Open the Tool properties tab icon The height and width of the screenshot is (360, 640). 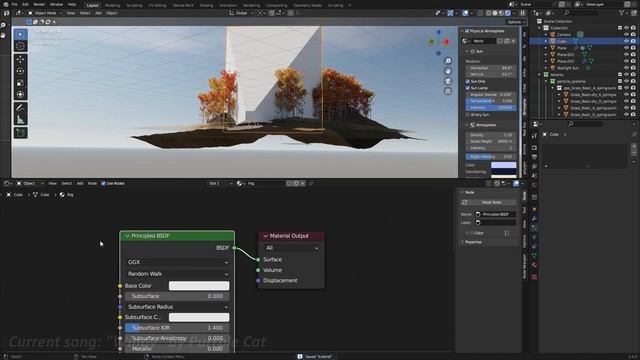click(x=534, y=136)
